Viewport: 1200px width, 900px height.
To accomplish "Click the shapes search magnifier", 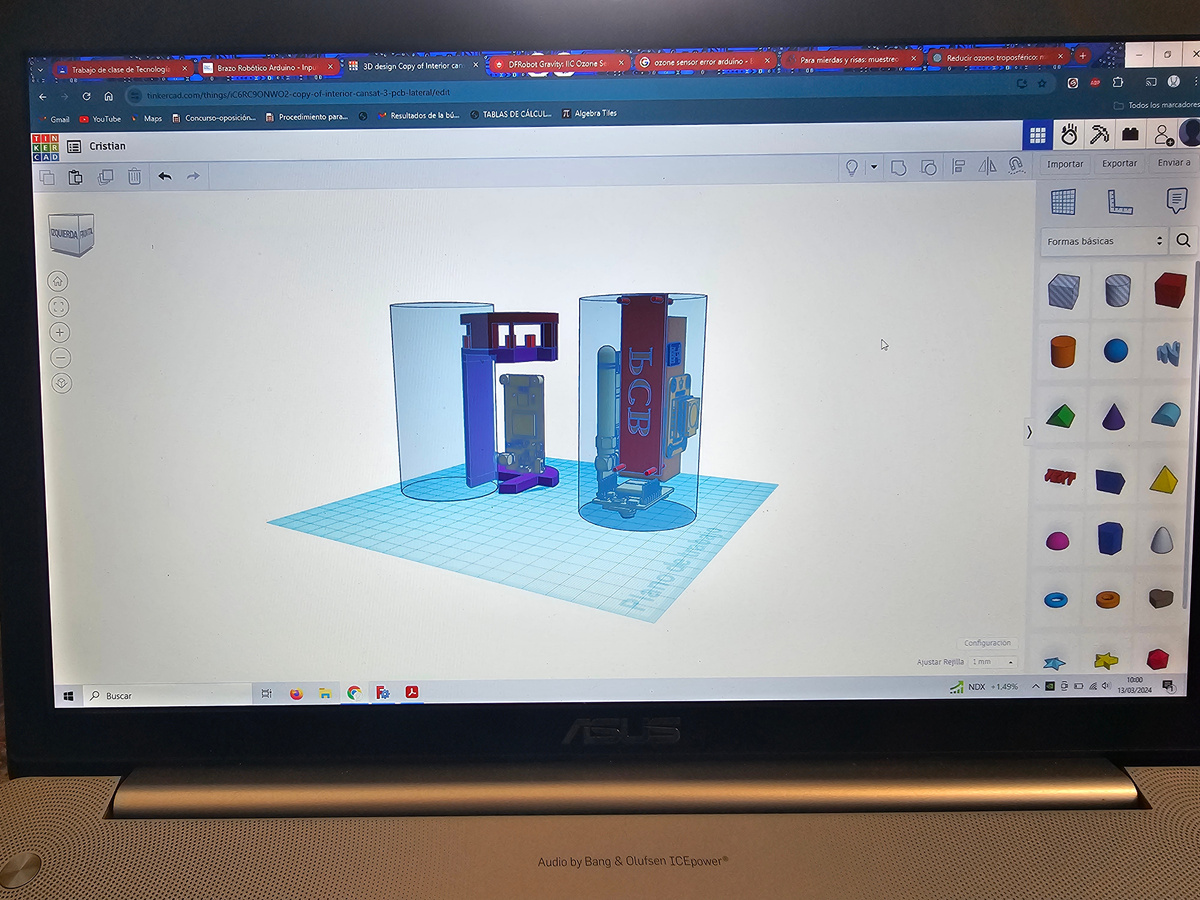I will tap(1183, 240).
